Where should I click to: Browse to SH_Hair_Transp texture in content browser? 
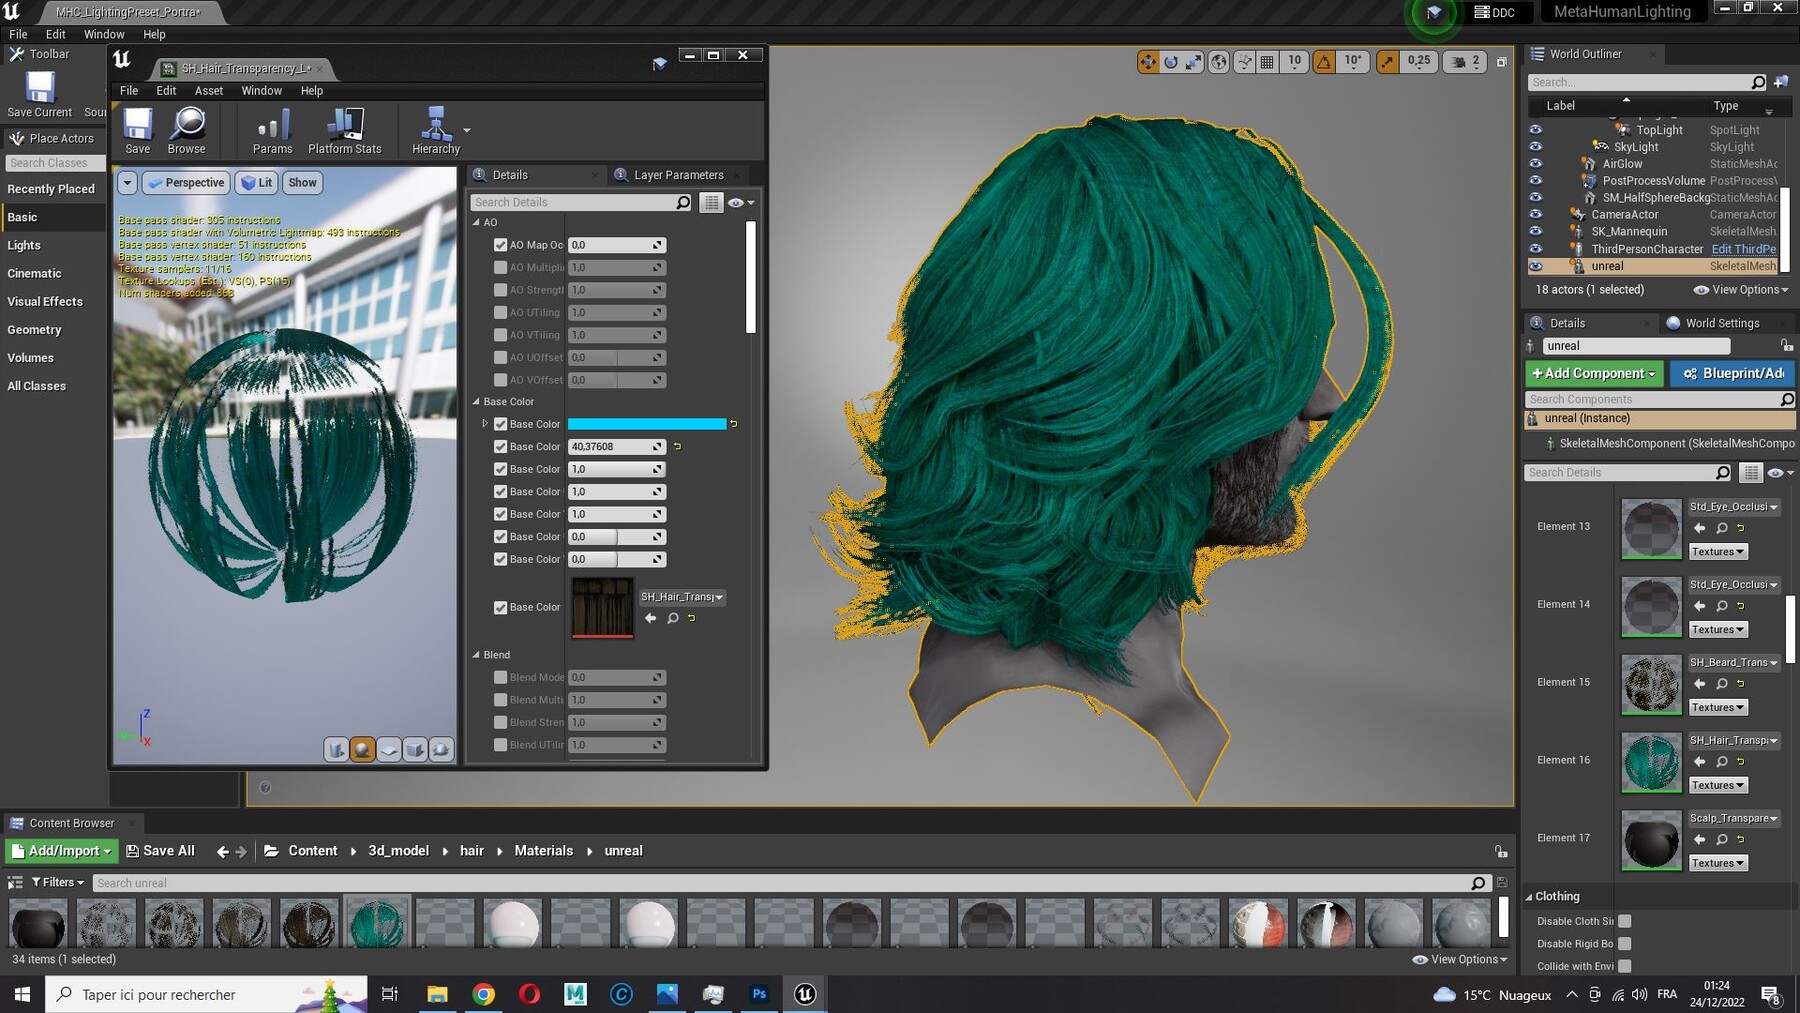coord(673,619)
